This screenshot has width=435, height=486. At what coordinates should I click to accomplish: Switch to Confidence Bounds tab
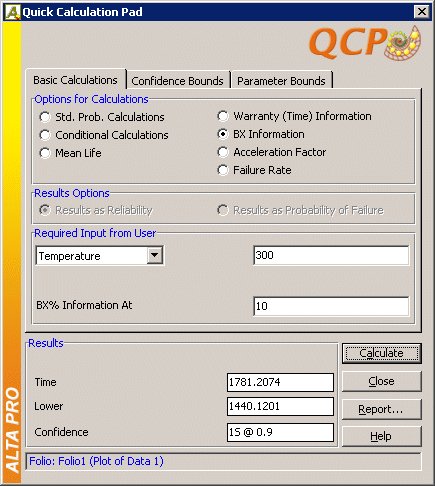point(178,81)
